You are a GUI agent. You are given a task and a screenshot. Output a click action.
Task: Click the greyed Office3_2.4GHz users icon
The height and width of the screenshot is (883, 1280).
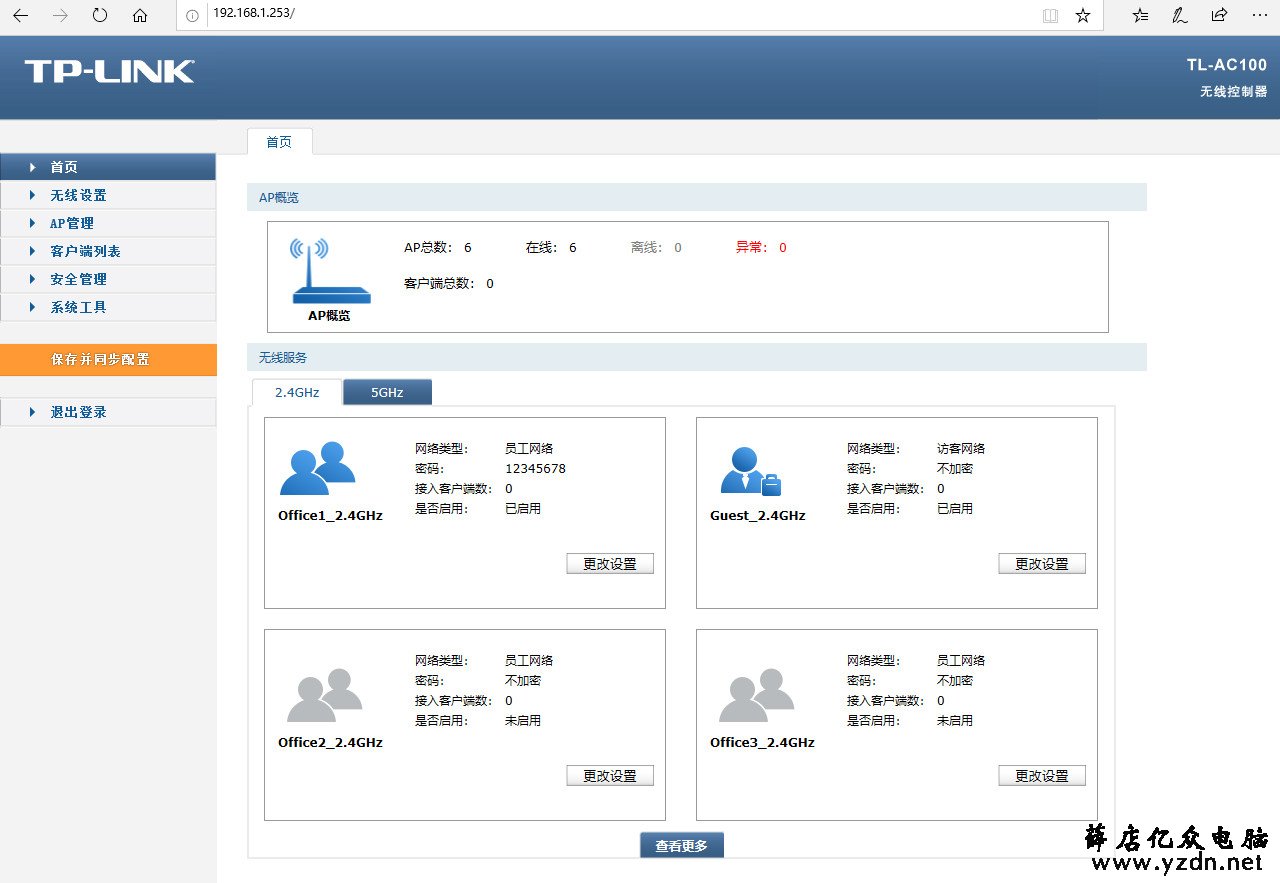(756, 695)
